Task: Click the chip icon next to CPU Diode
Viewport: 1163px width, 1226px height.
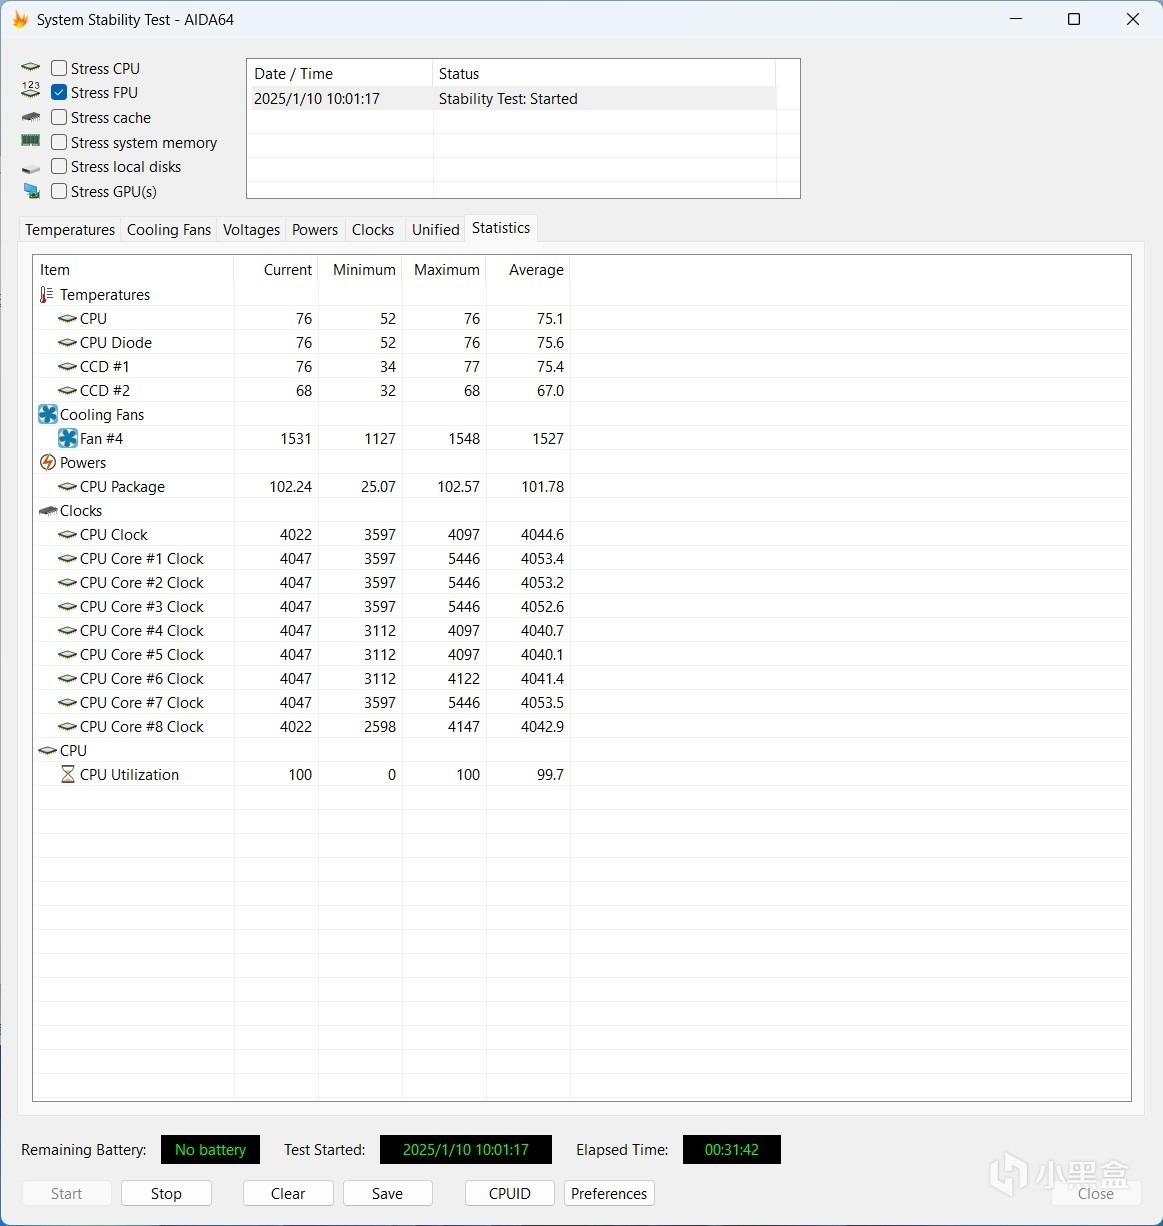Action: pos(67,342)
